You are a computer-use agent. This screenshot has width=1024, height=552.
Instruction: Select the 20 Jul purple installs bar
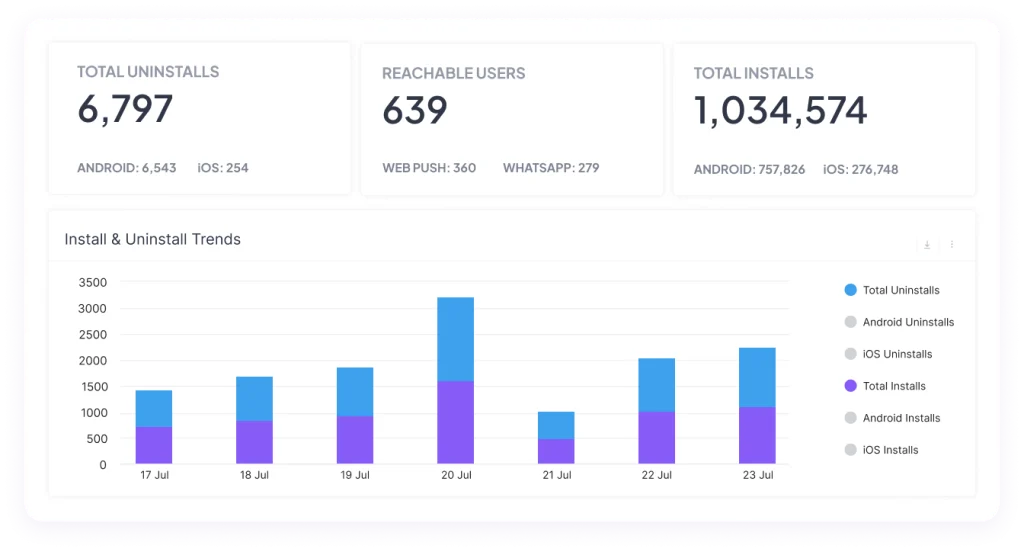click(456, 422)
